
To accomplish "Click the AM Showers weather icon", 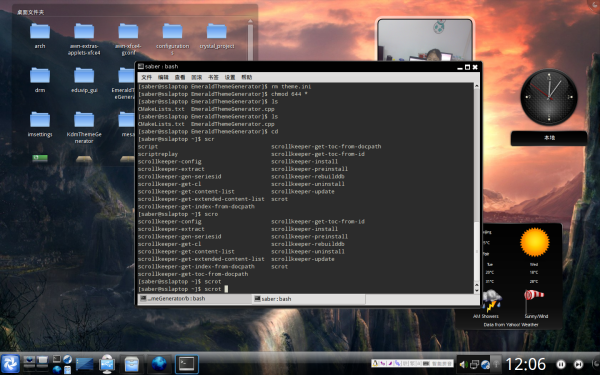I will coord(491,300).
